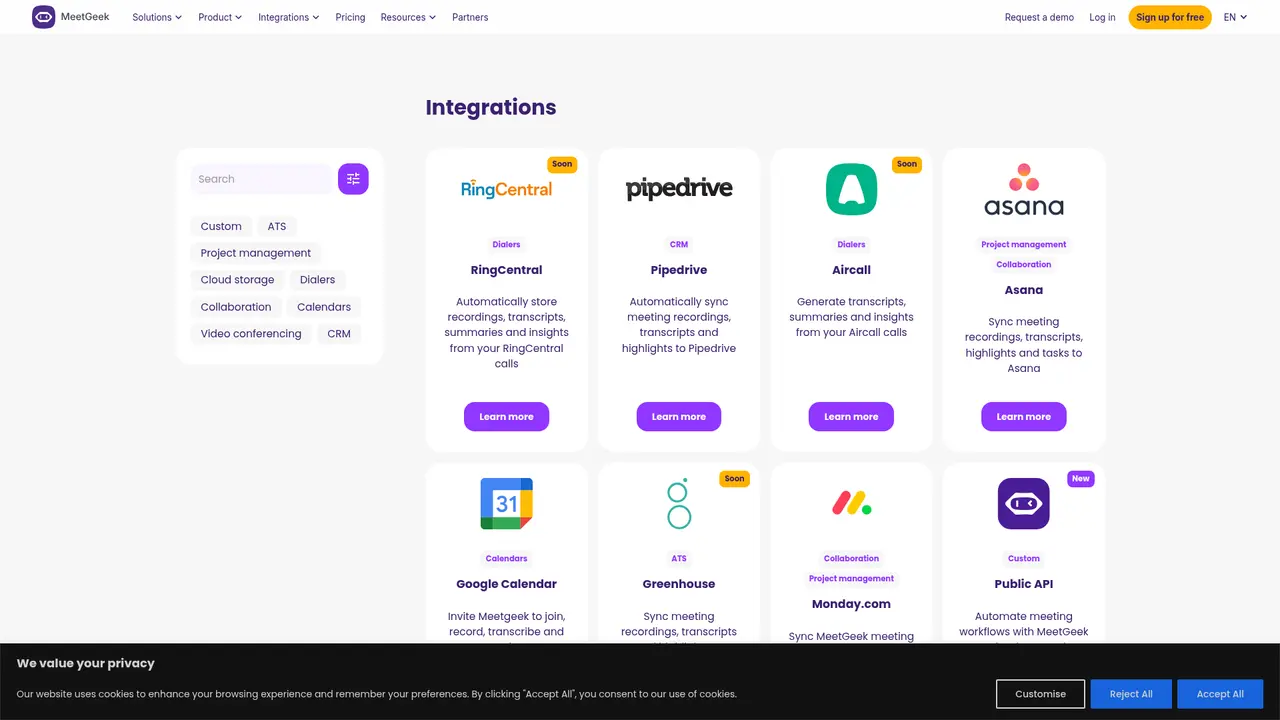This screenshot has width=1280, height=720.
Task: Toggle the Video conferencing filter chip
Action: (x=251, y=334)
